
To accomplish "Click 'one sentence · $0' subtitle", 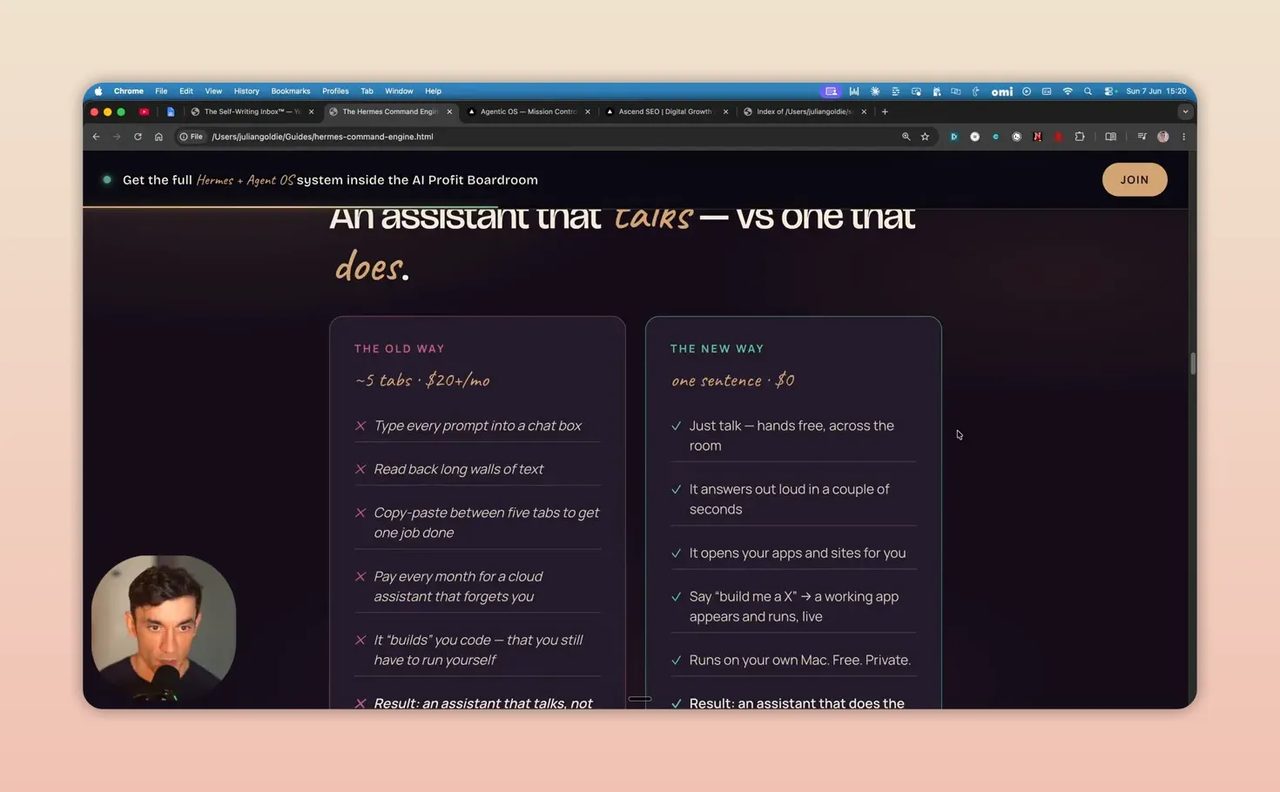I will pyautogui.click(x=733, y=380).
